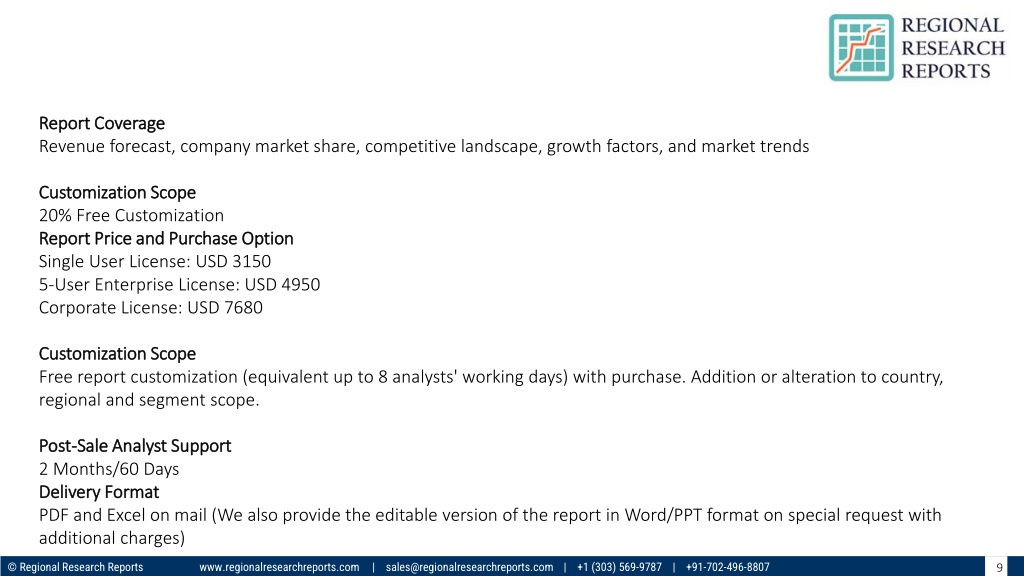Click the +1 (303) 569-9787 phone number
This screenshot has height=576, width=1024.
(619, 567)
